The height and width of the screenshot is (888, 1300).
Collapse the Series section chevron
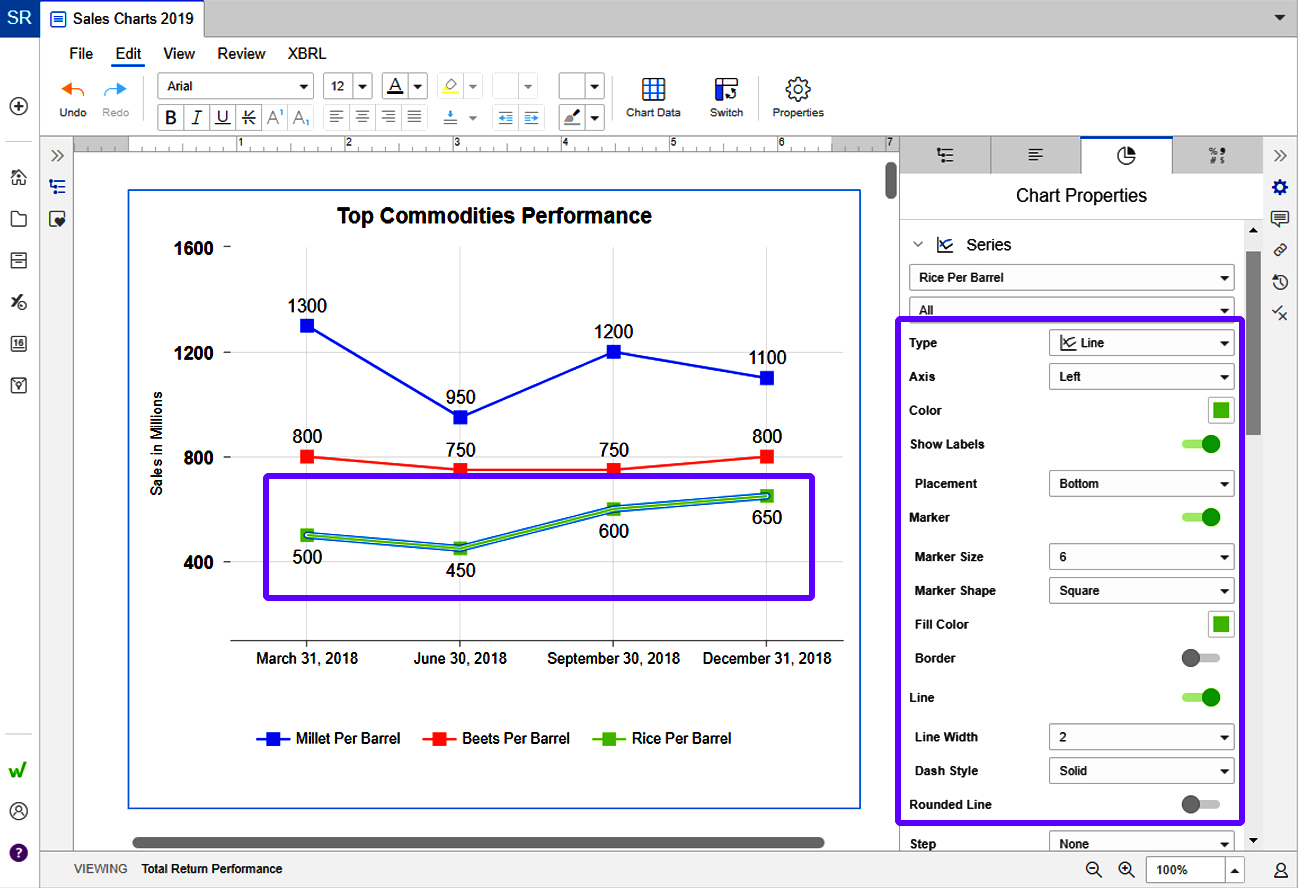click(917, 245)
